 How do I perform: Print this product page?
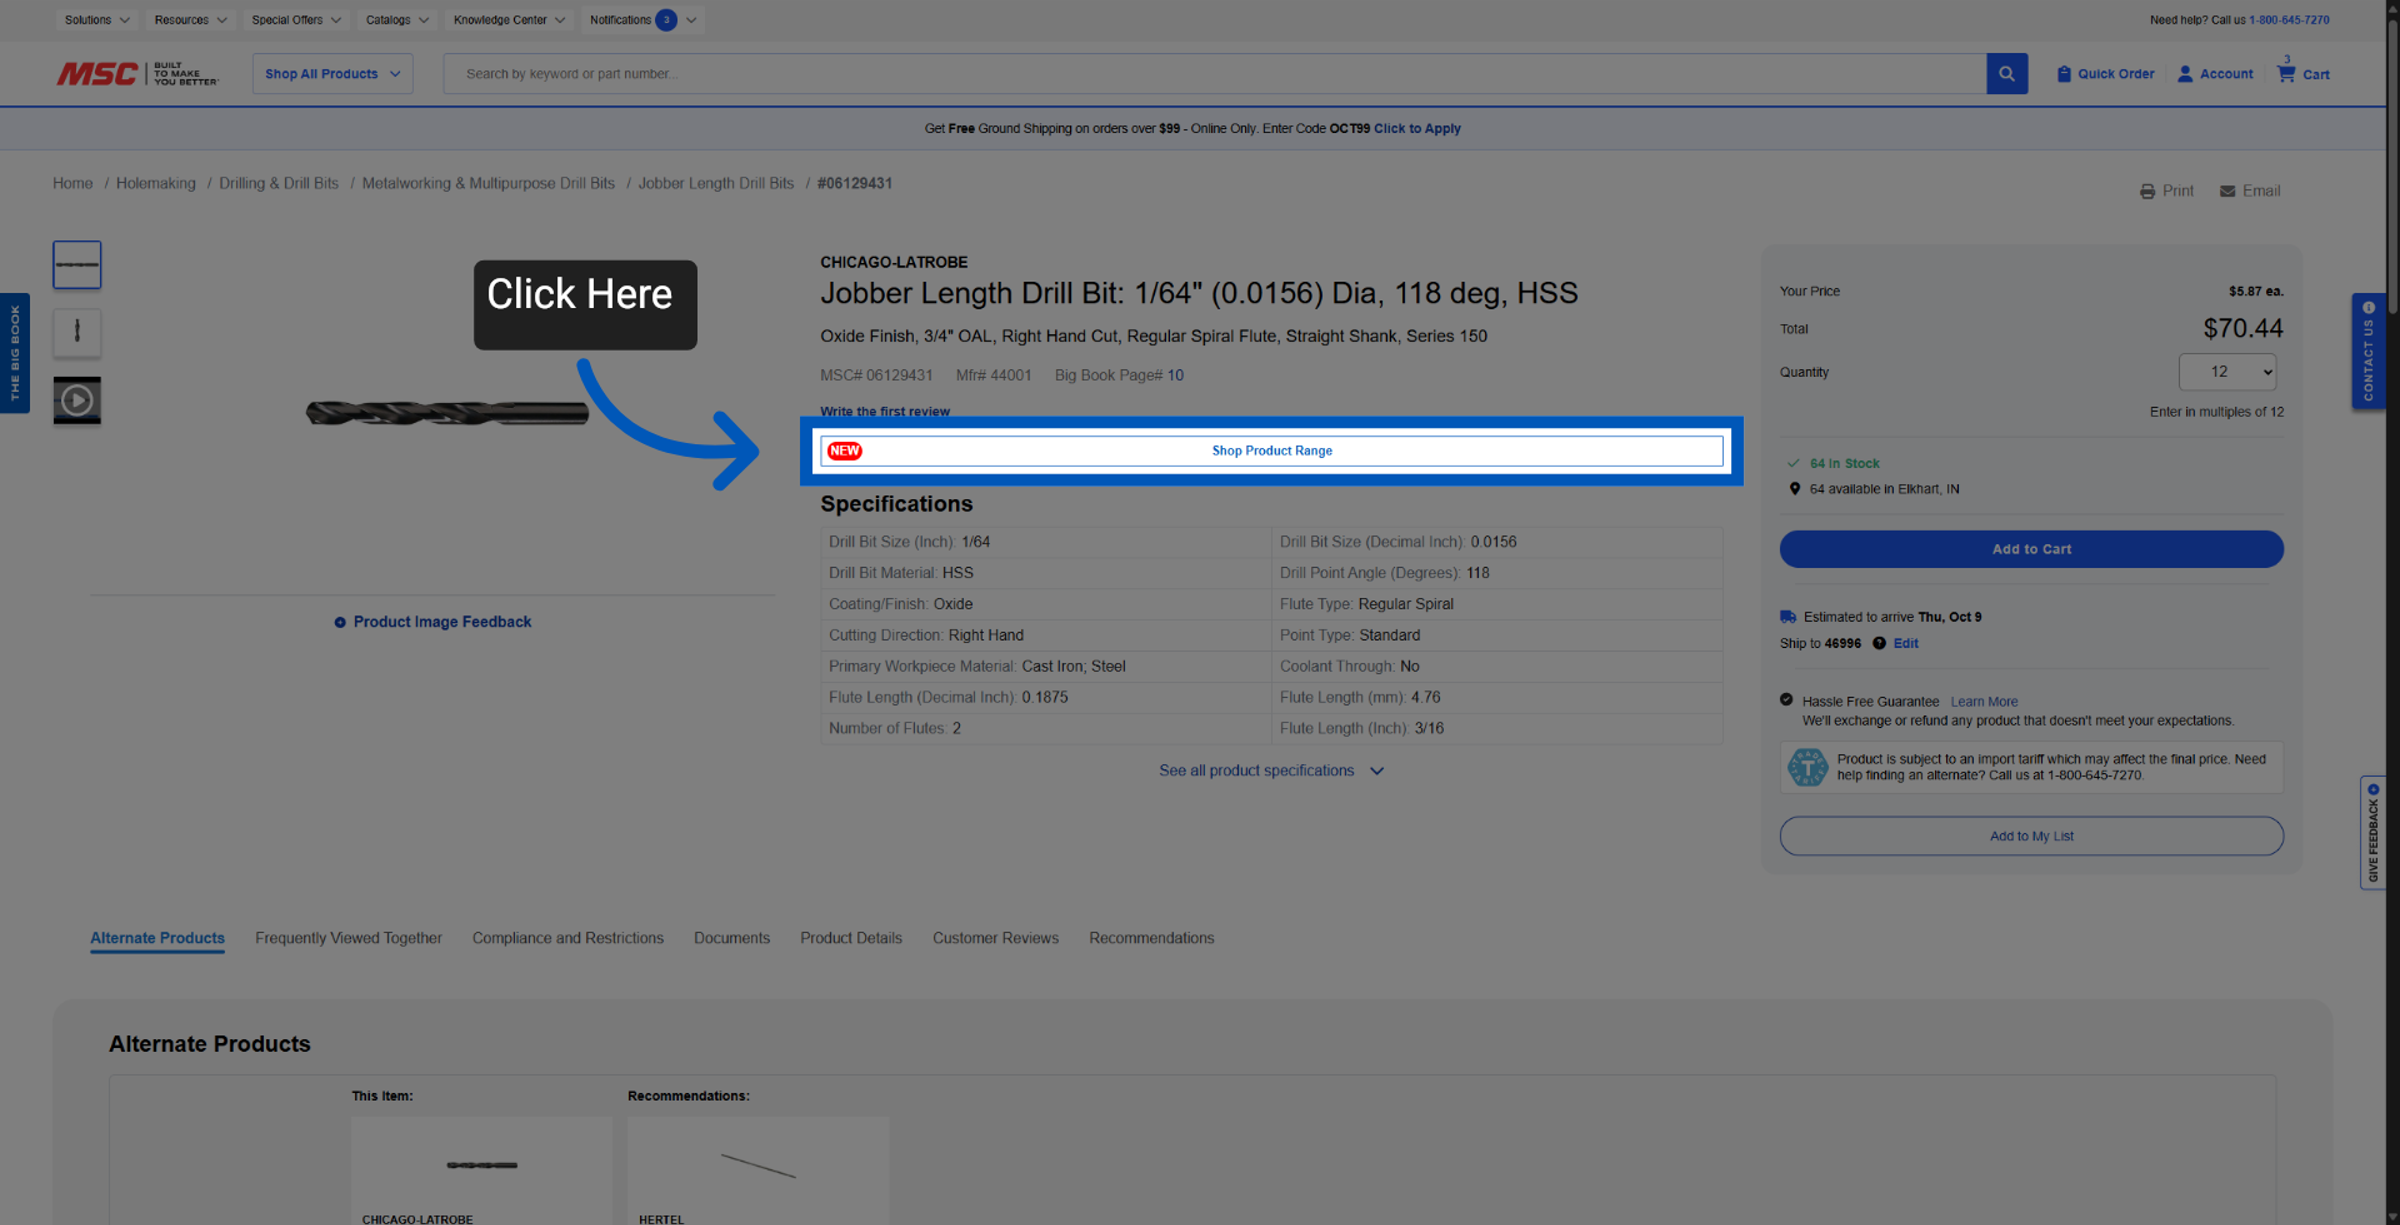2167,191
